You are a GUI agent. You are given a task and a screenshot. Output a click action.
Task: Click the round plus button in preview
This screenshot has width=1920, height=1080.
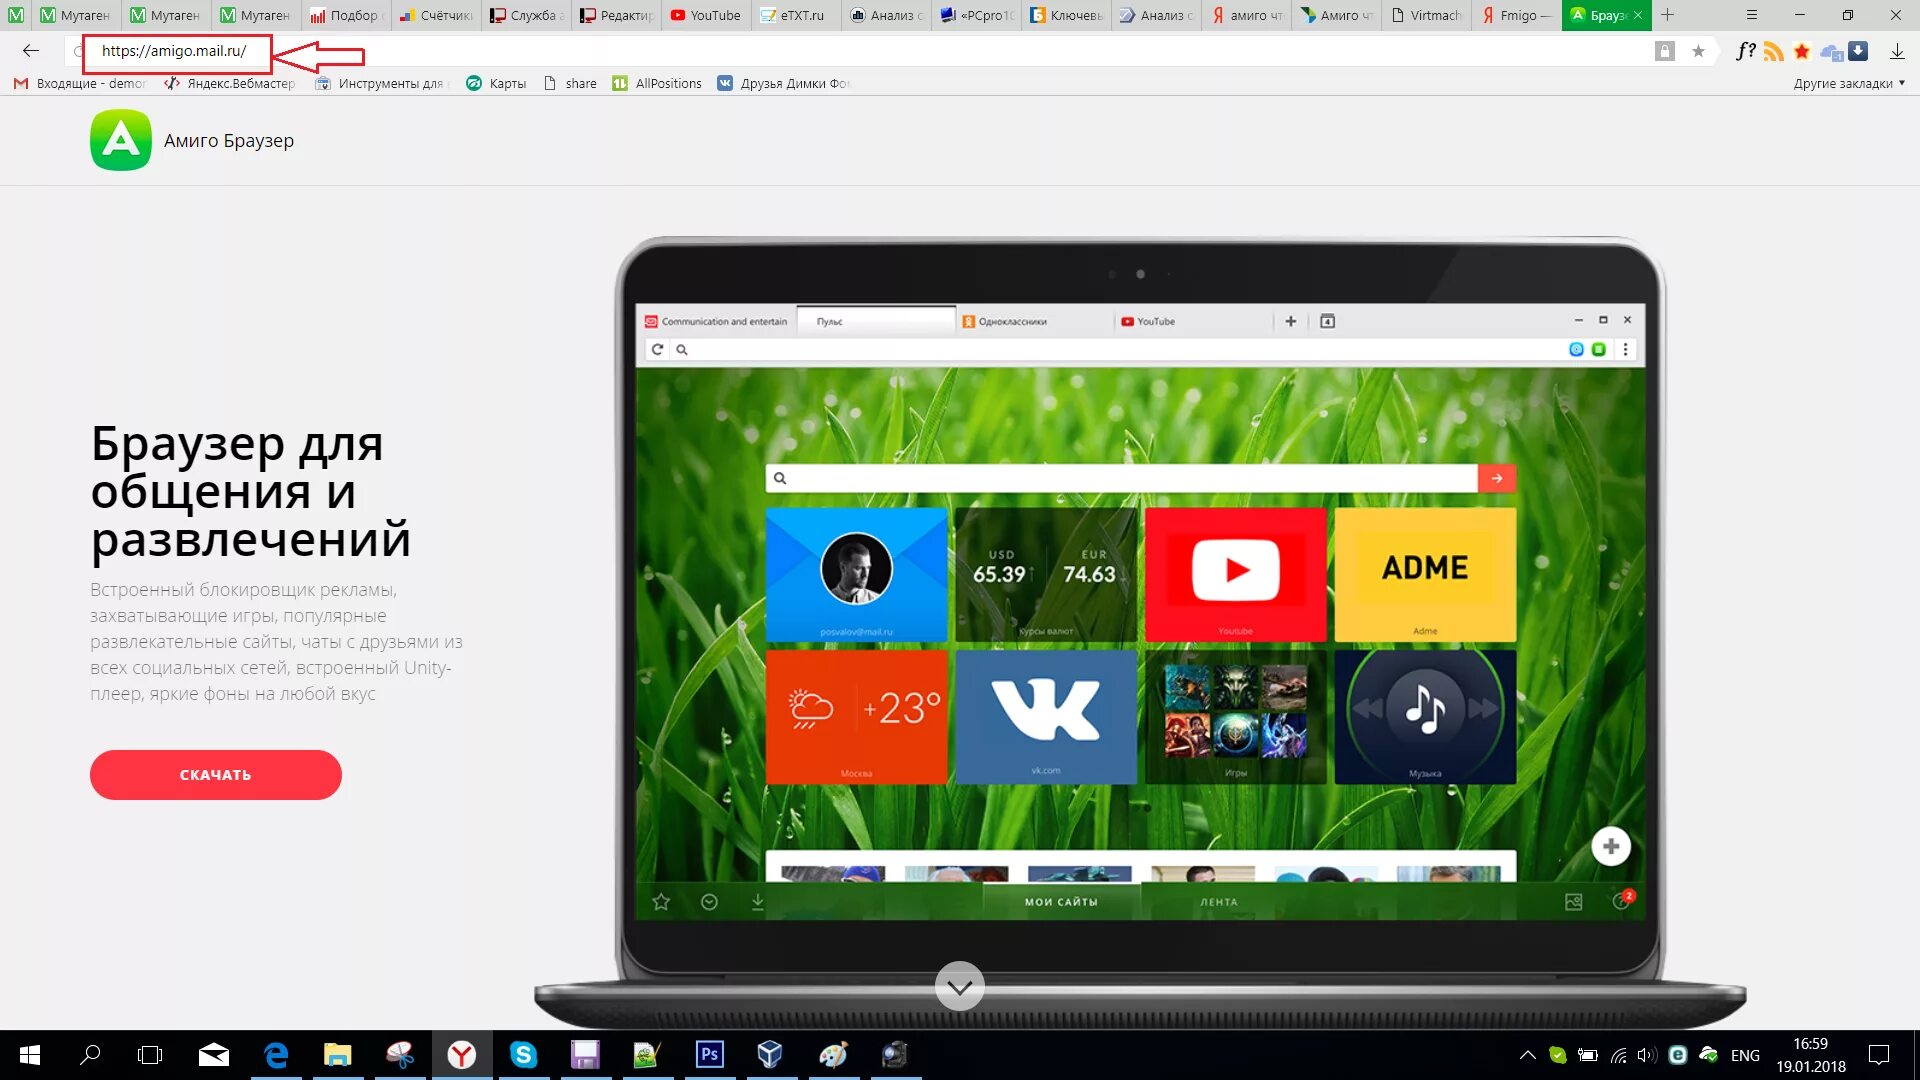pos(1611,847)
